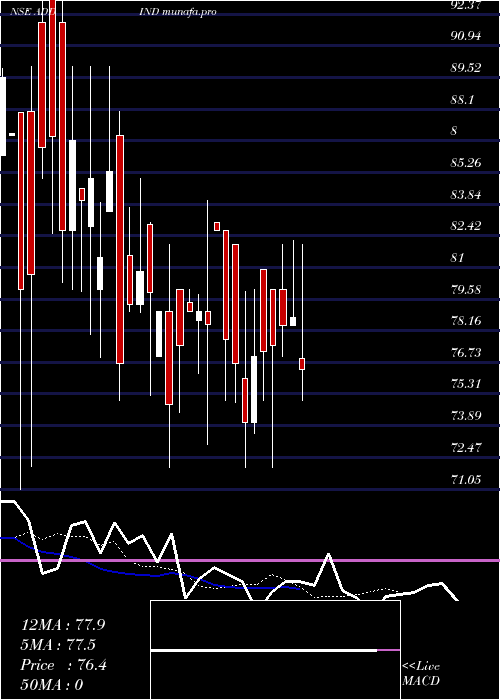The width and height of the screenshot is (500, 700).
Task: Click the MACD histogram panel
Action: pos(275,650)
